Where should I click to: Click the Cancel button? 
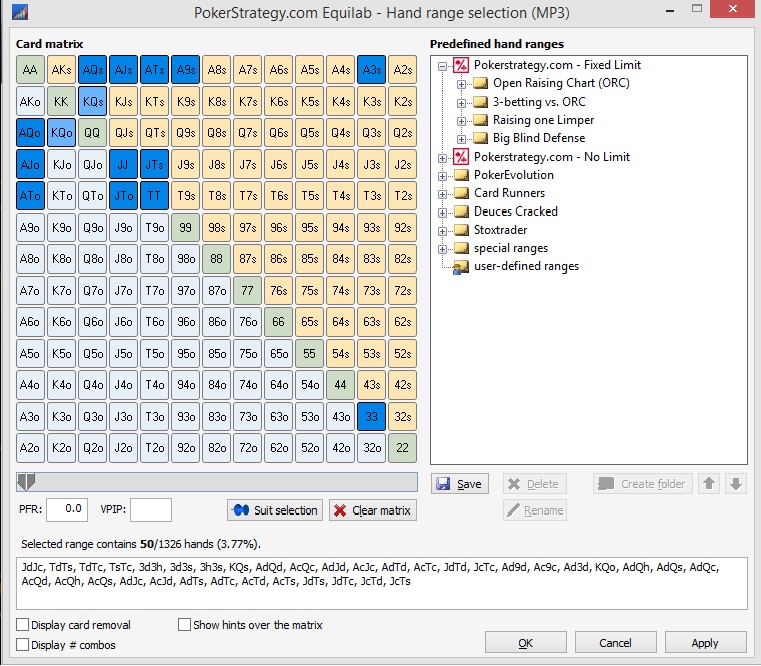(615, 643)
